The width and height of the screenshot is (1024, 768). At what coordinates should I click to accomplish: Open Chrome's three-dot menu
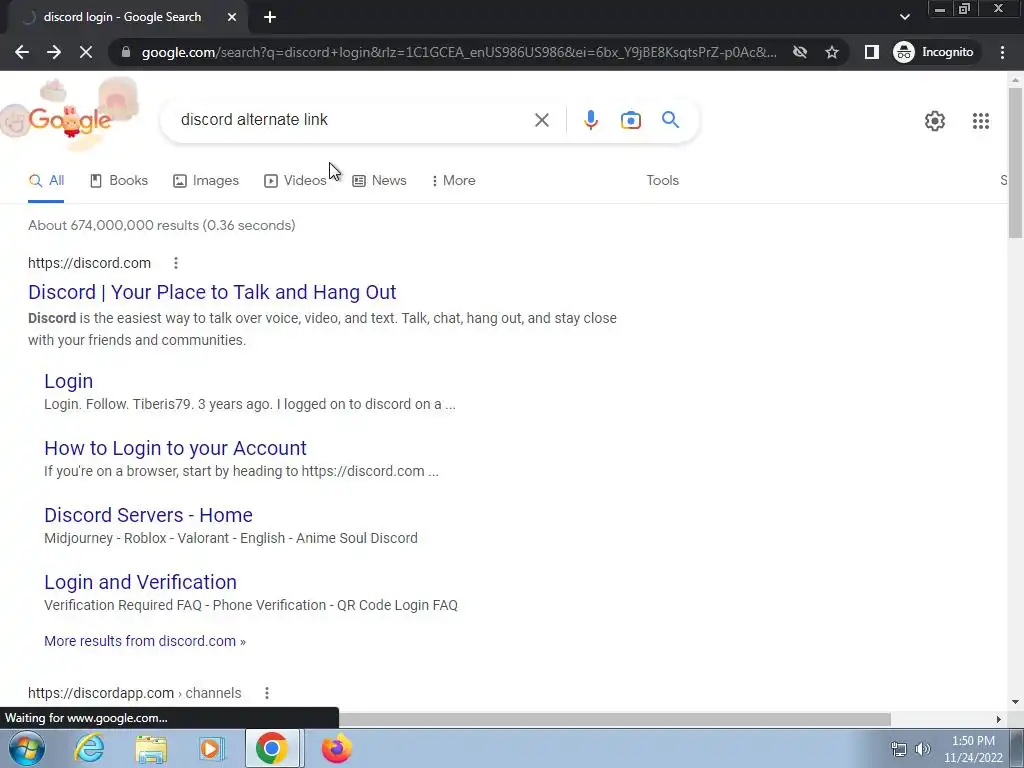coord(1002,52)
